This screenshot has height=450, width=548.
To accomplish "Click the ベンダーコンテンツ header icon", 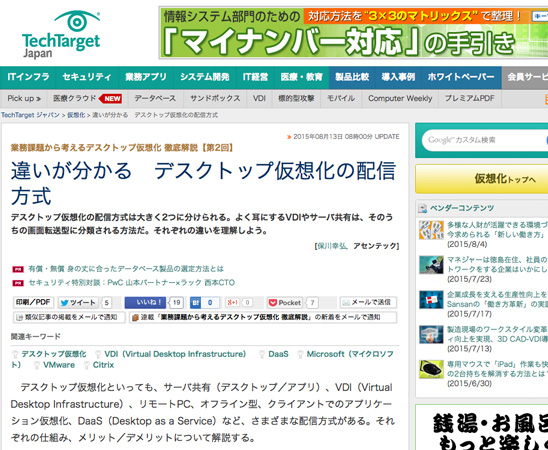I will (x=423, y=209).
